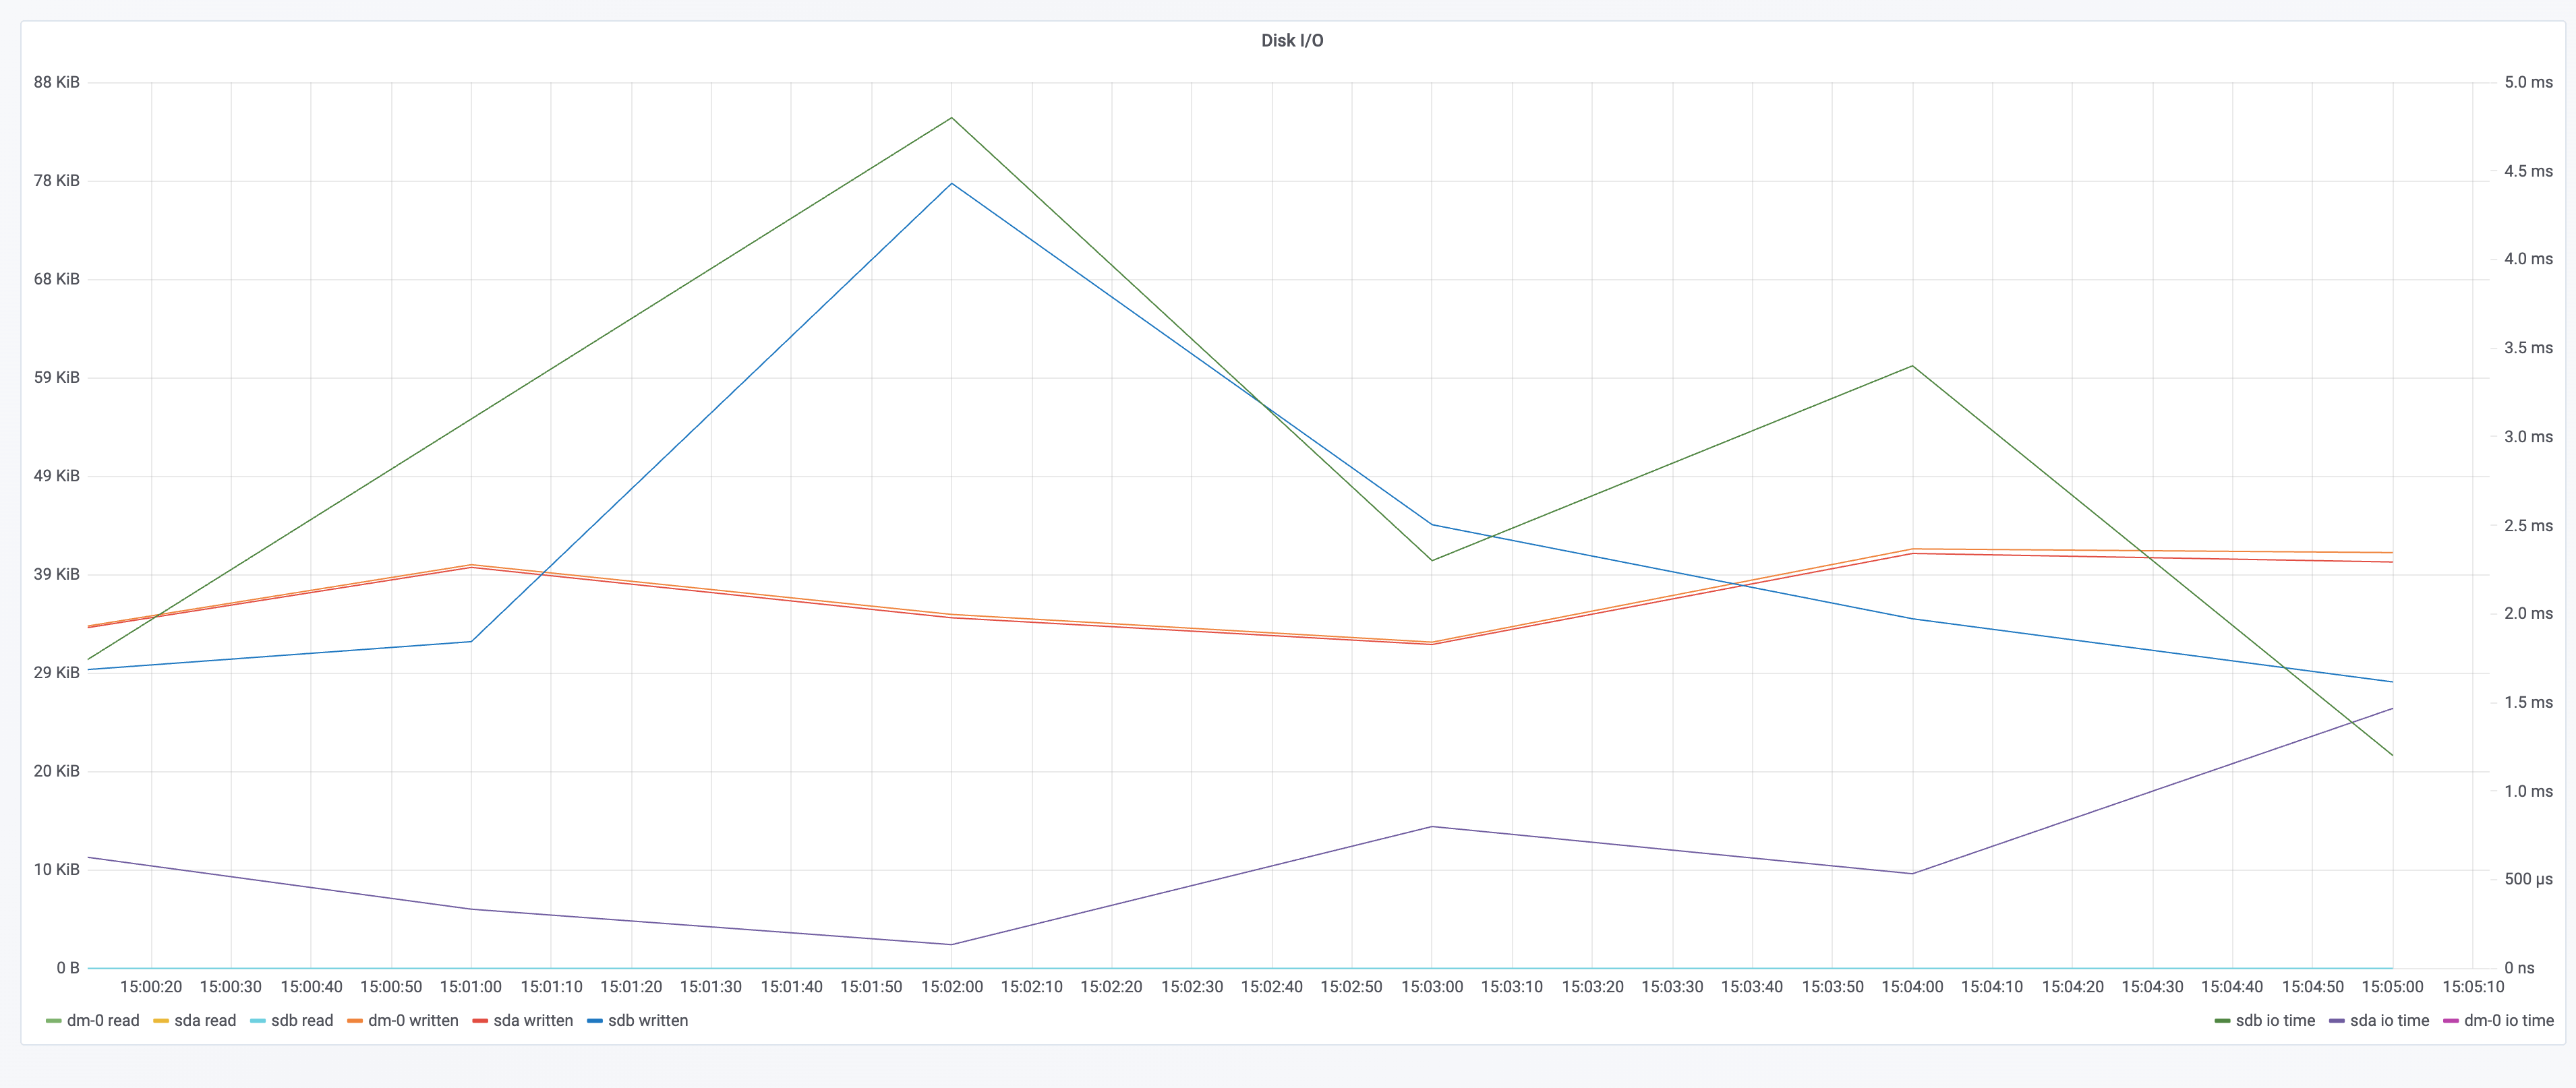Click the sda read legend color icon
This screenshot has height=1088, width=2576.
point(160,1021)
